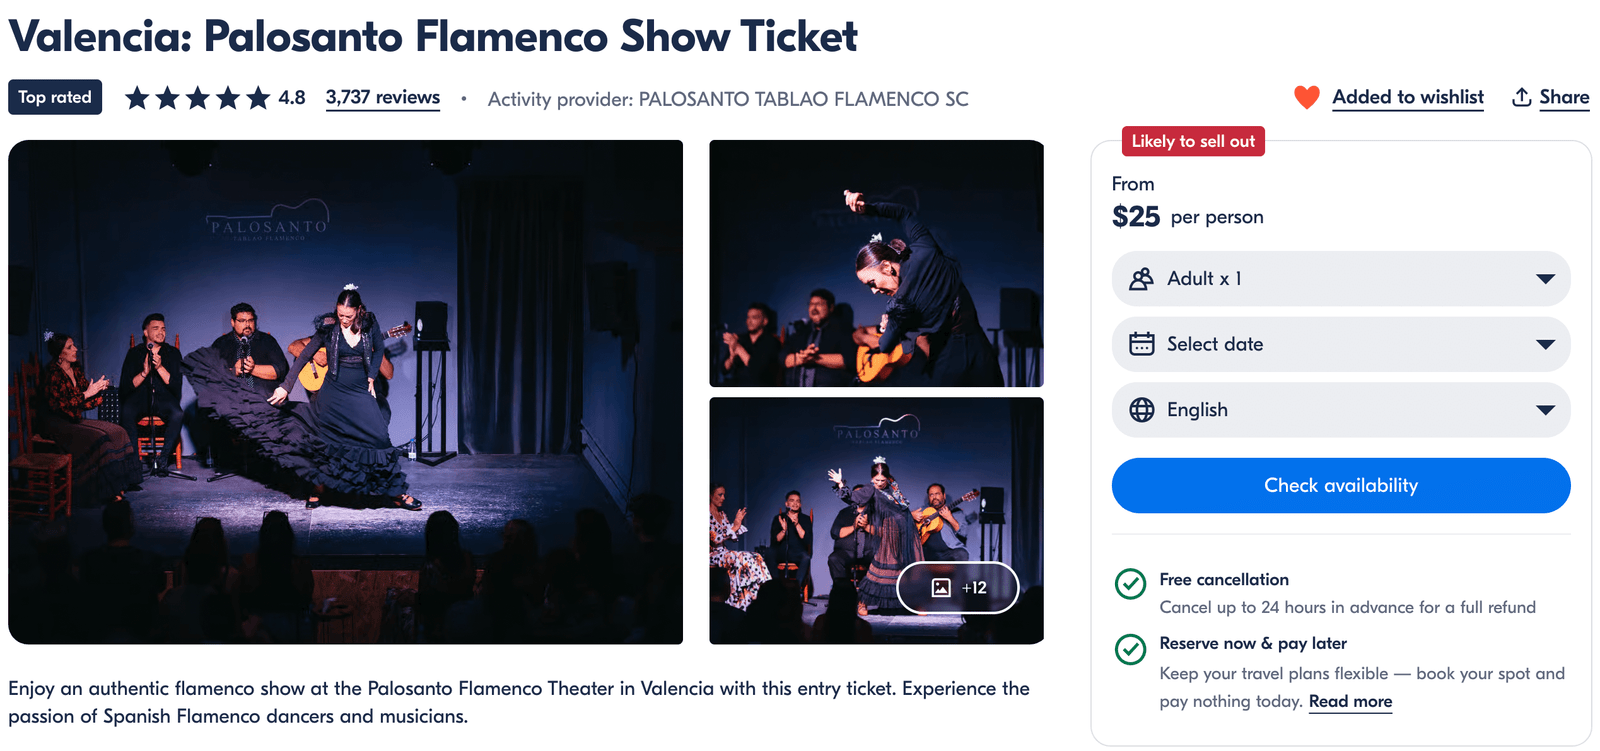Viewport: 1600px width, 751px height.
Task: Click the top-right dancer thumbnail
Action: pos(875,262)
